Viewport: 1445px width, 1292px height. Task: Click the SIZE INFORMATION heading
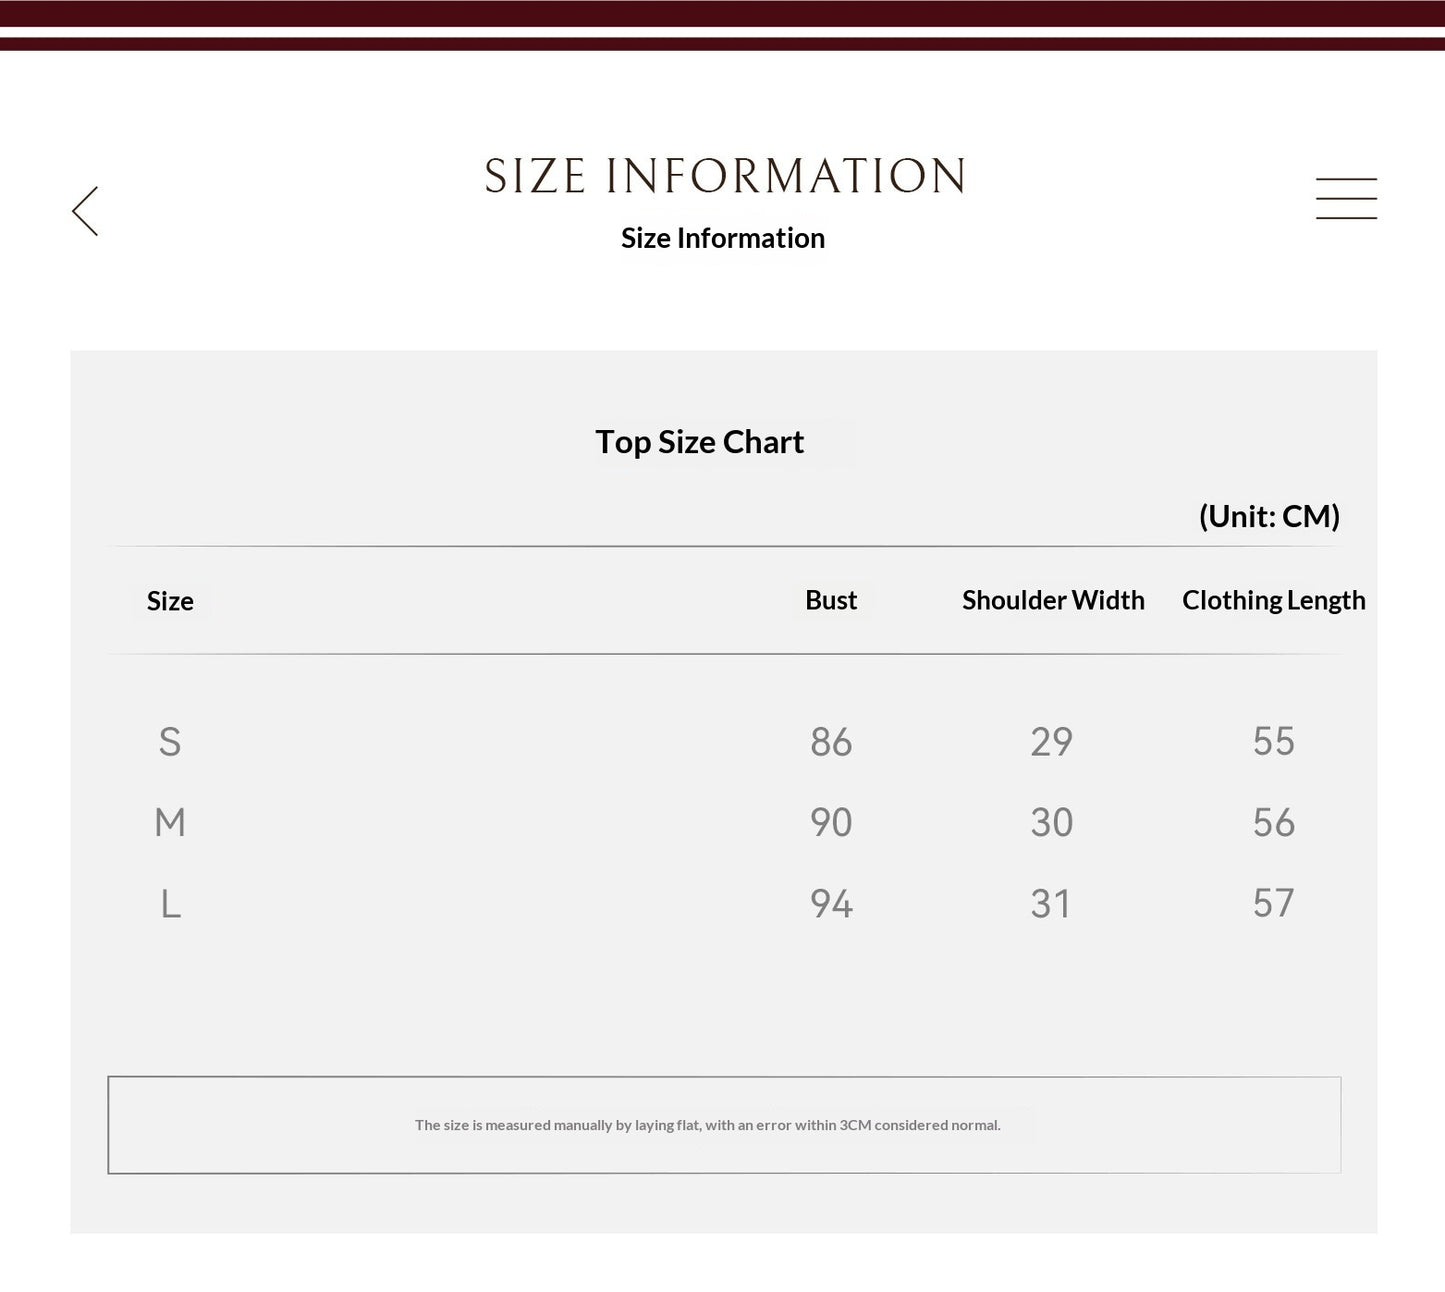(724, 176)
